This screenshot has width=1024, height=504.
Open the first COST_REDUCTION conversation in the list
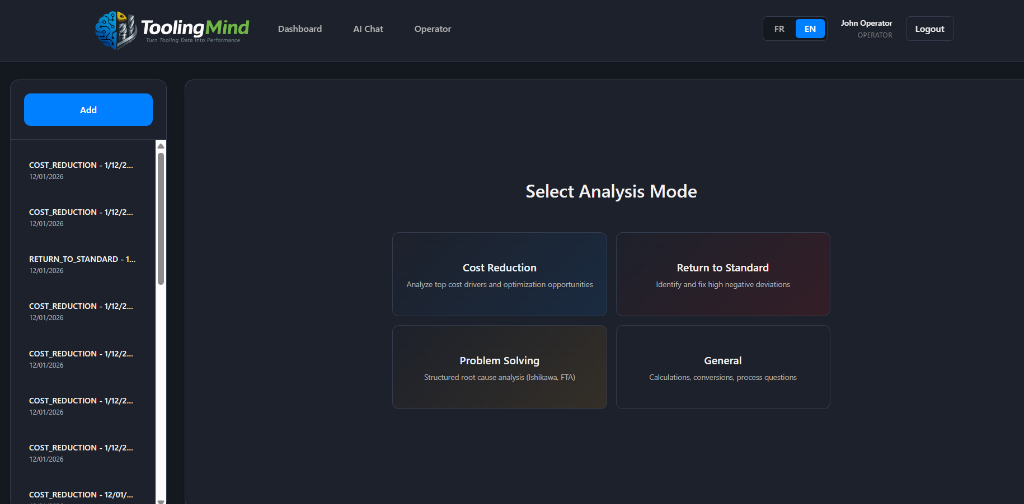click(x=81, y=169)
